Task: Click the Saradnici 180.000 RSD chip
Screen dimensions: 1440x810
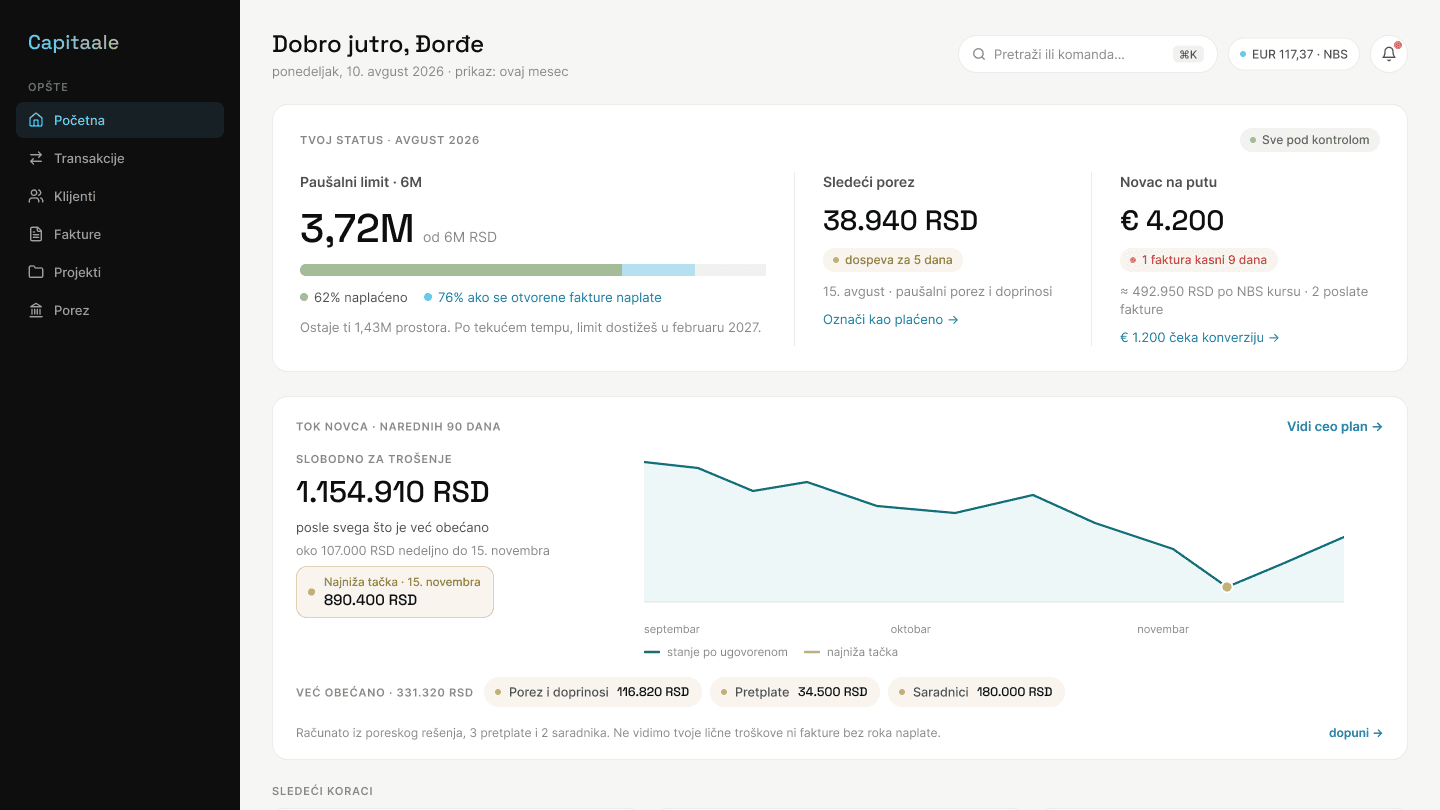Action: tap(976, 692)
